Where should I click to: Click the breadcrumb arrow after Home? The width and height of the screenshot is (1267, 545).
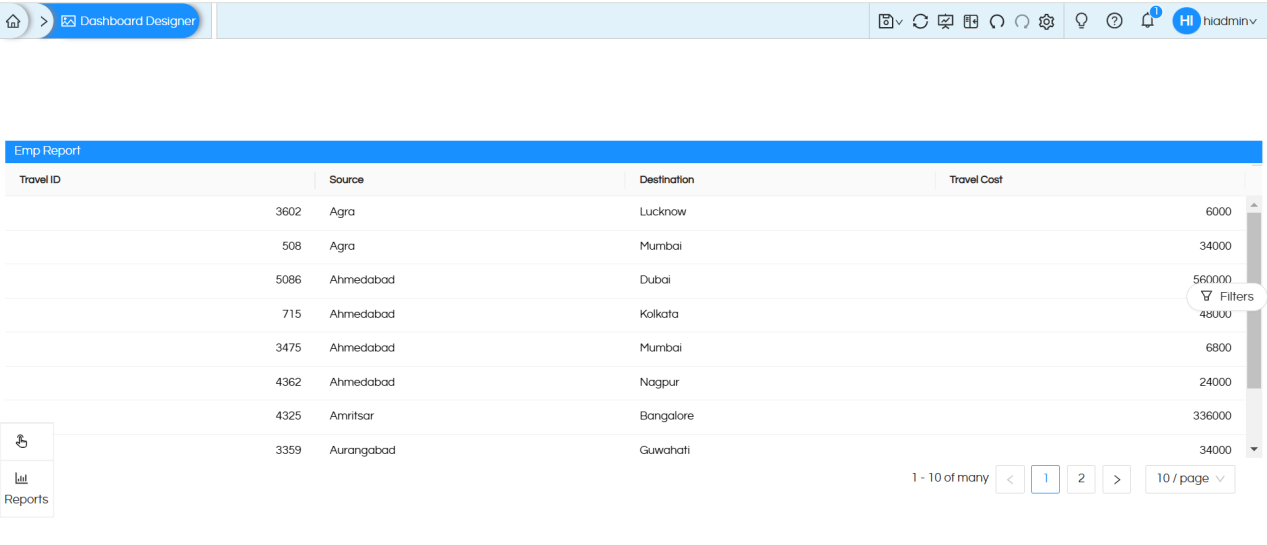pos(44,21)
